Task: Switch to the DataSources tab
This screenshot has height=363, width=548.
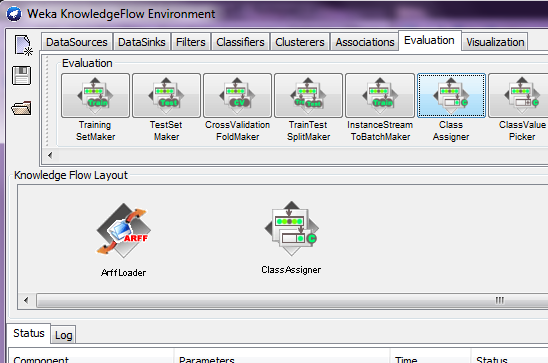Action: coord(77,42)
